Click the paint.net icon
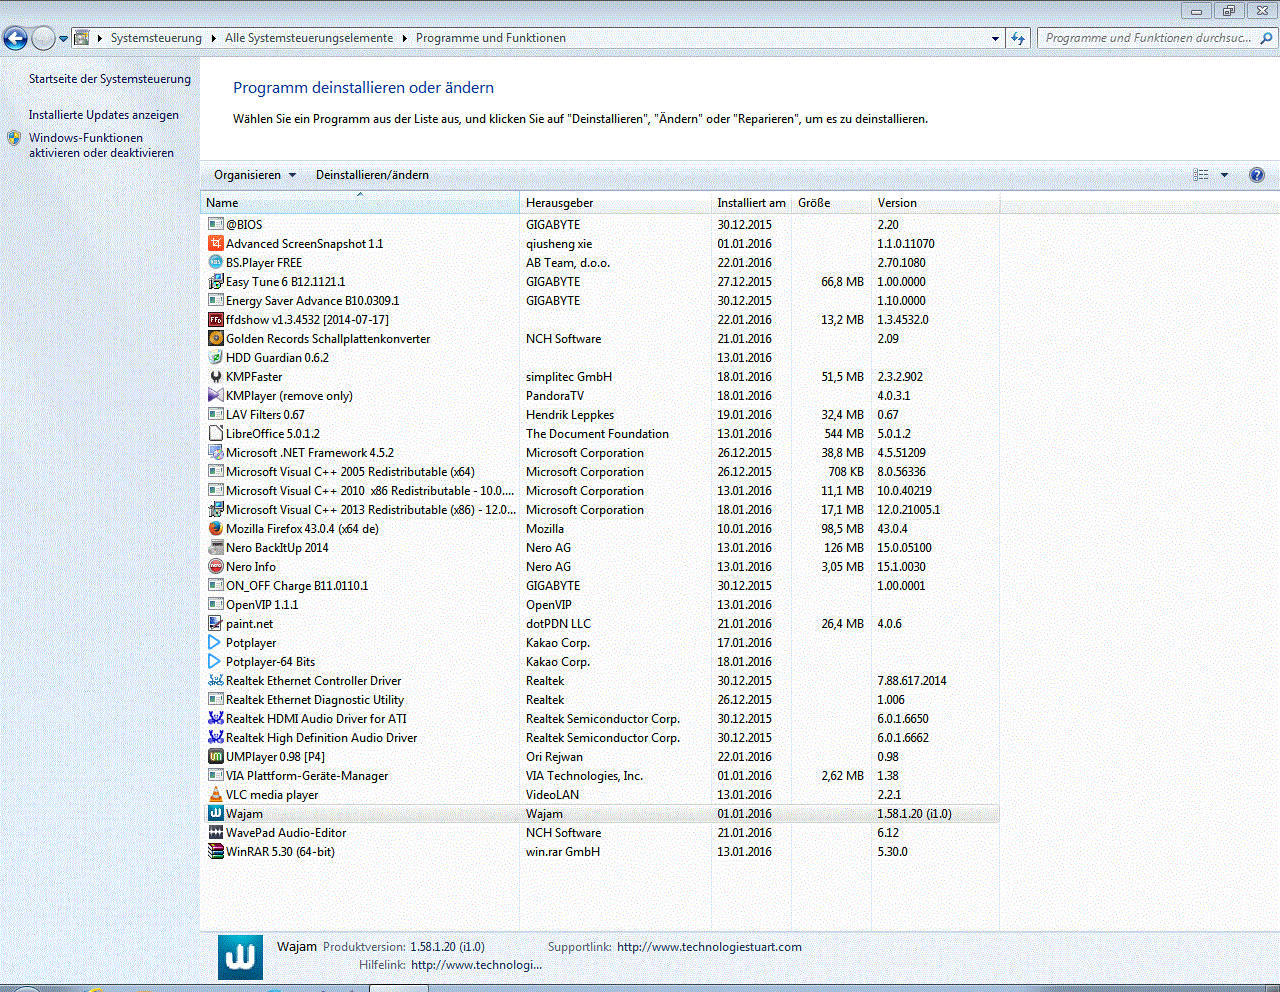 click(x=215, y=623)
